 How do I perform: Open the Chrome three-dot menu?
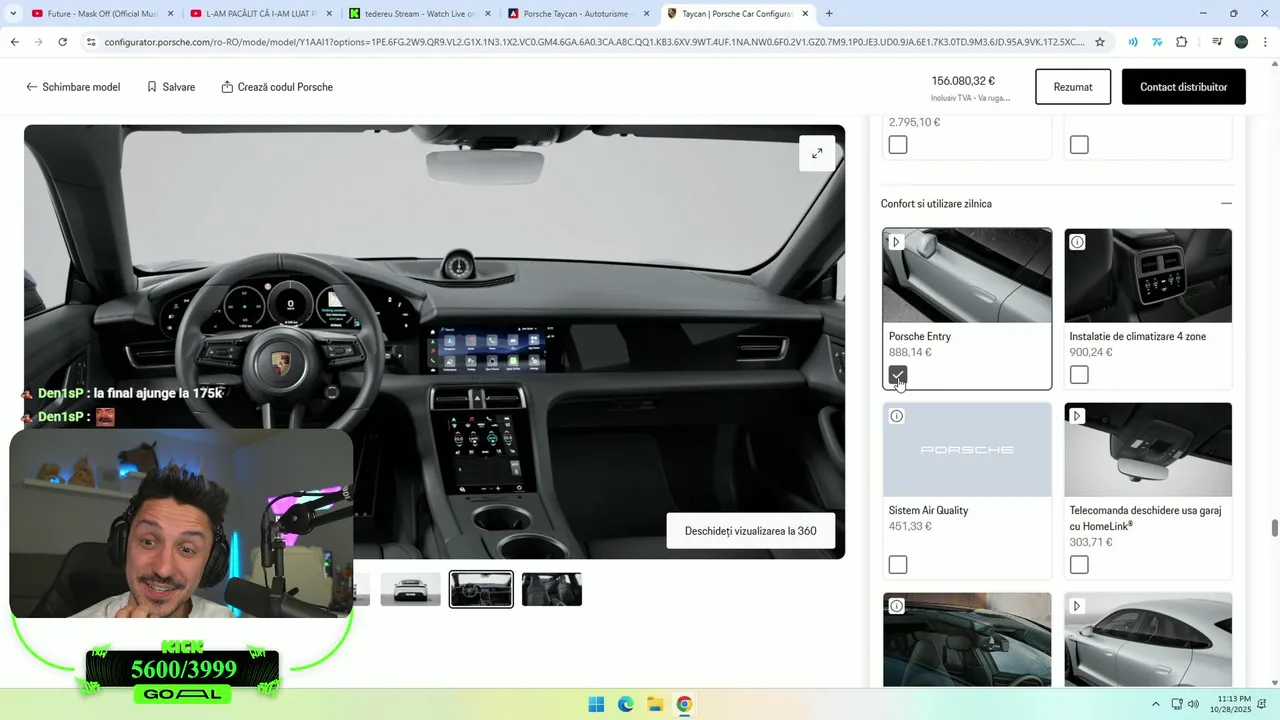point(1265,42)
